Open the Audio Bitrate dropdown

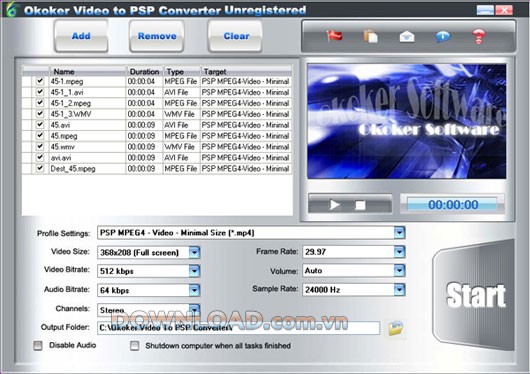[194, 290]
